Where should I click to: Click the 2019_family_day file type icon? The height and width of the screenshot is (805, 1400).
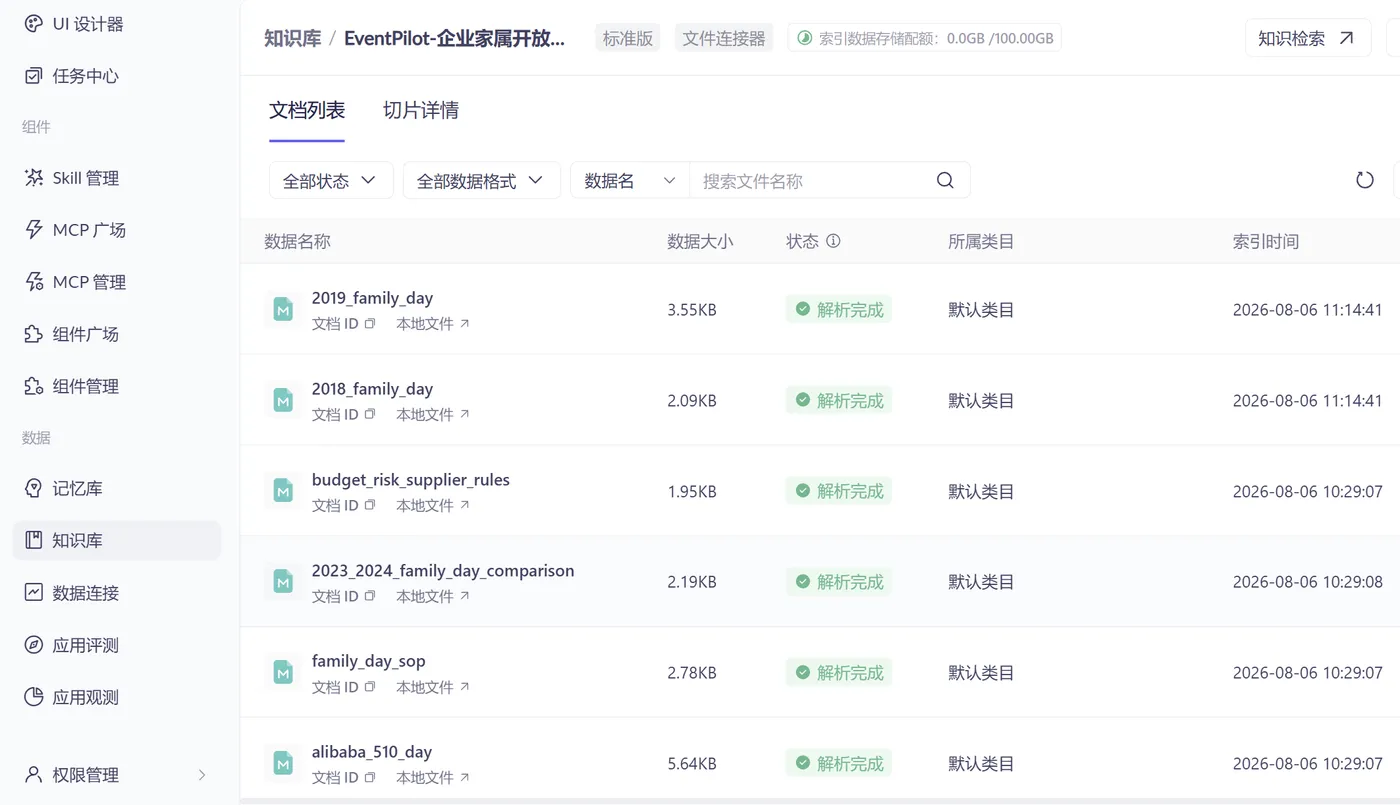(284, 310)
